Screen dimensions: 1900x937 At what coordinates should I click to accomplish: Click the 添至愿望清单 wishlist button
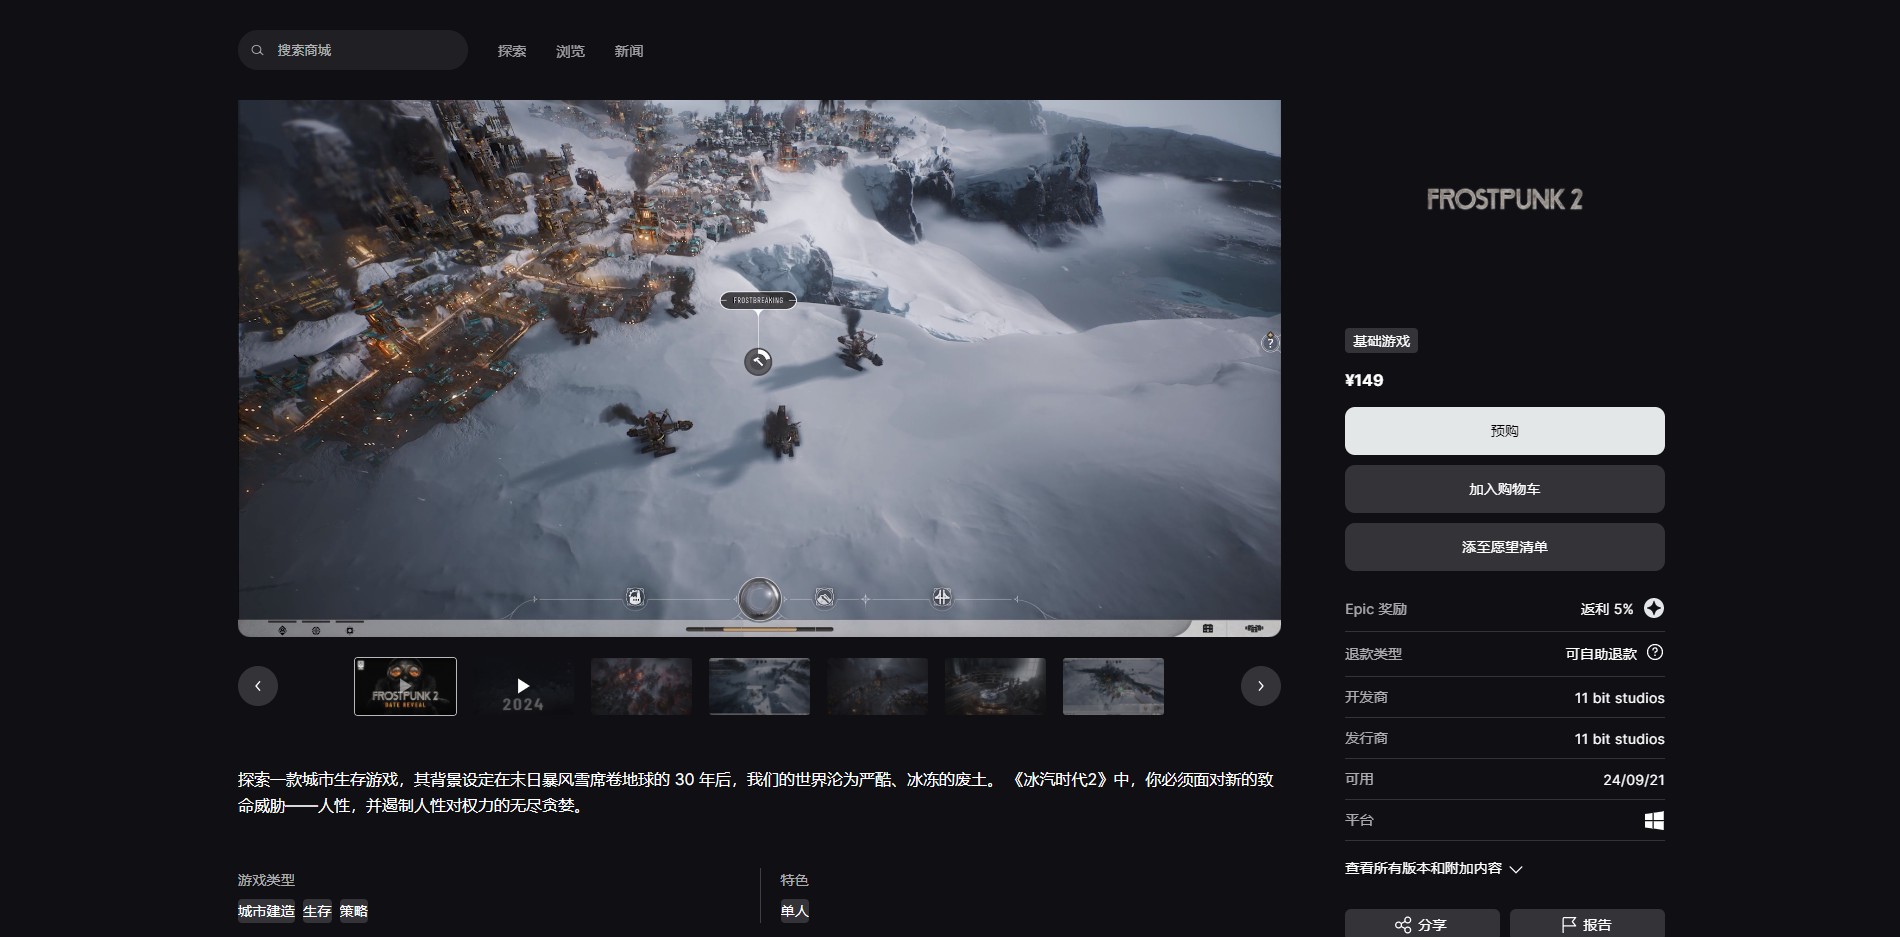1504,546
